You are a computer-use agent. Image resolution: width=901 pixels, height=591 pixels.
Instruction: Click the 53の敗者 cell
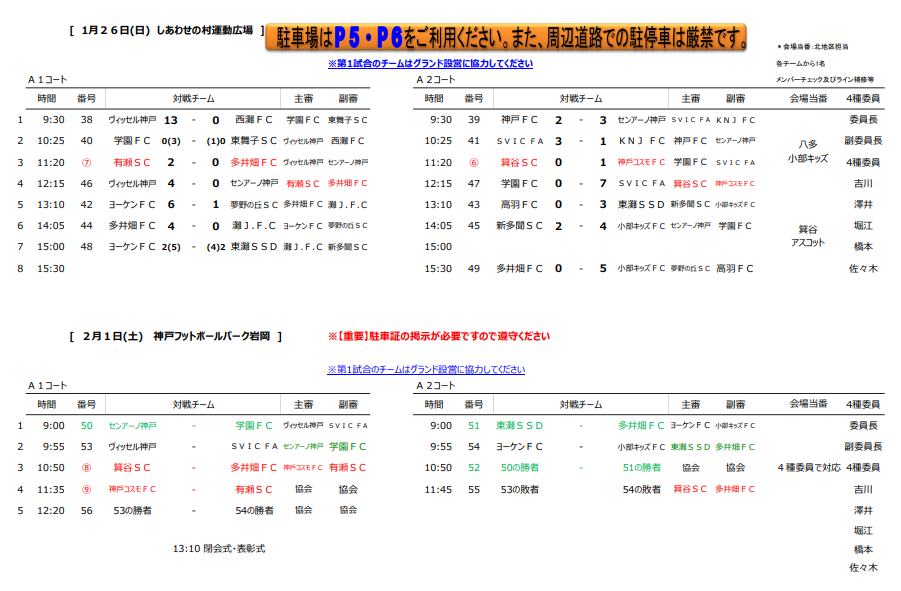click(519, 489)
